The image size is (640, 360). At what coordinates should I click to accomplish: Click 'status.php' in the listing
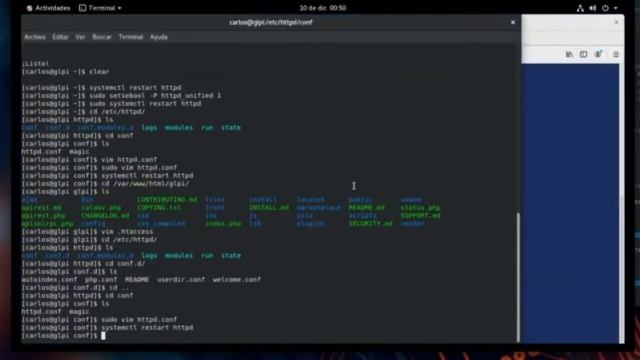coord(420,208)
